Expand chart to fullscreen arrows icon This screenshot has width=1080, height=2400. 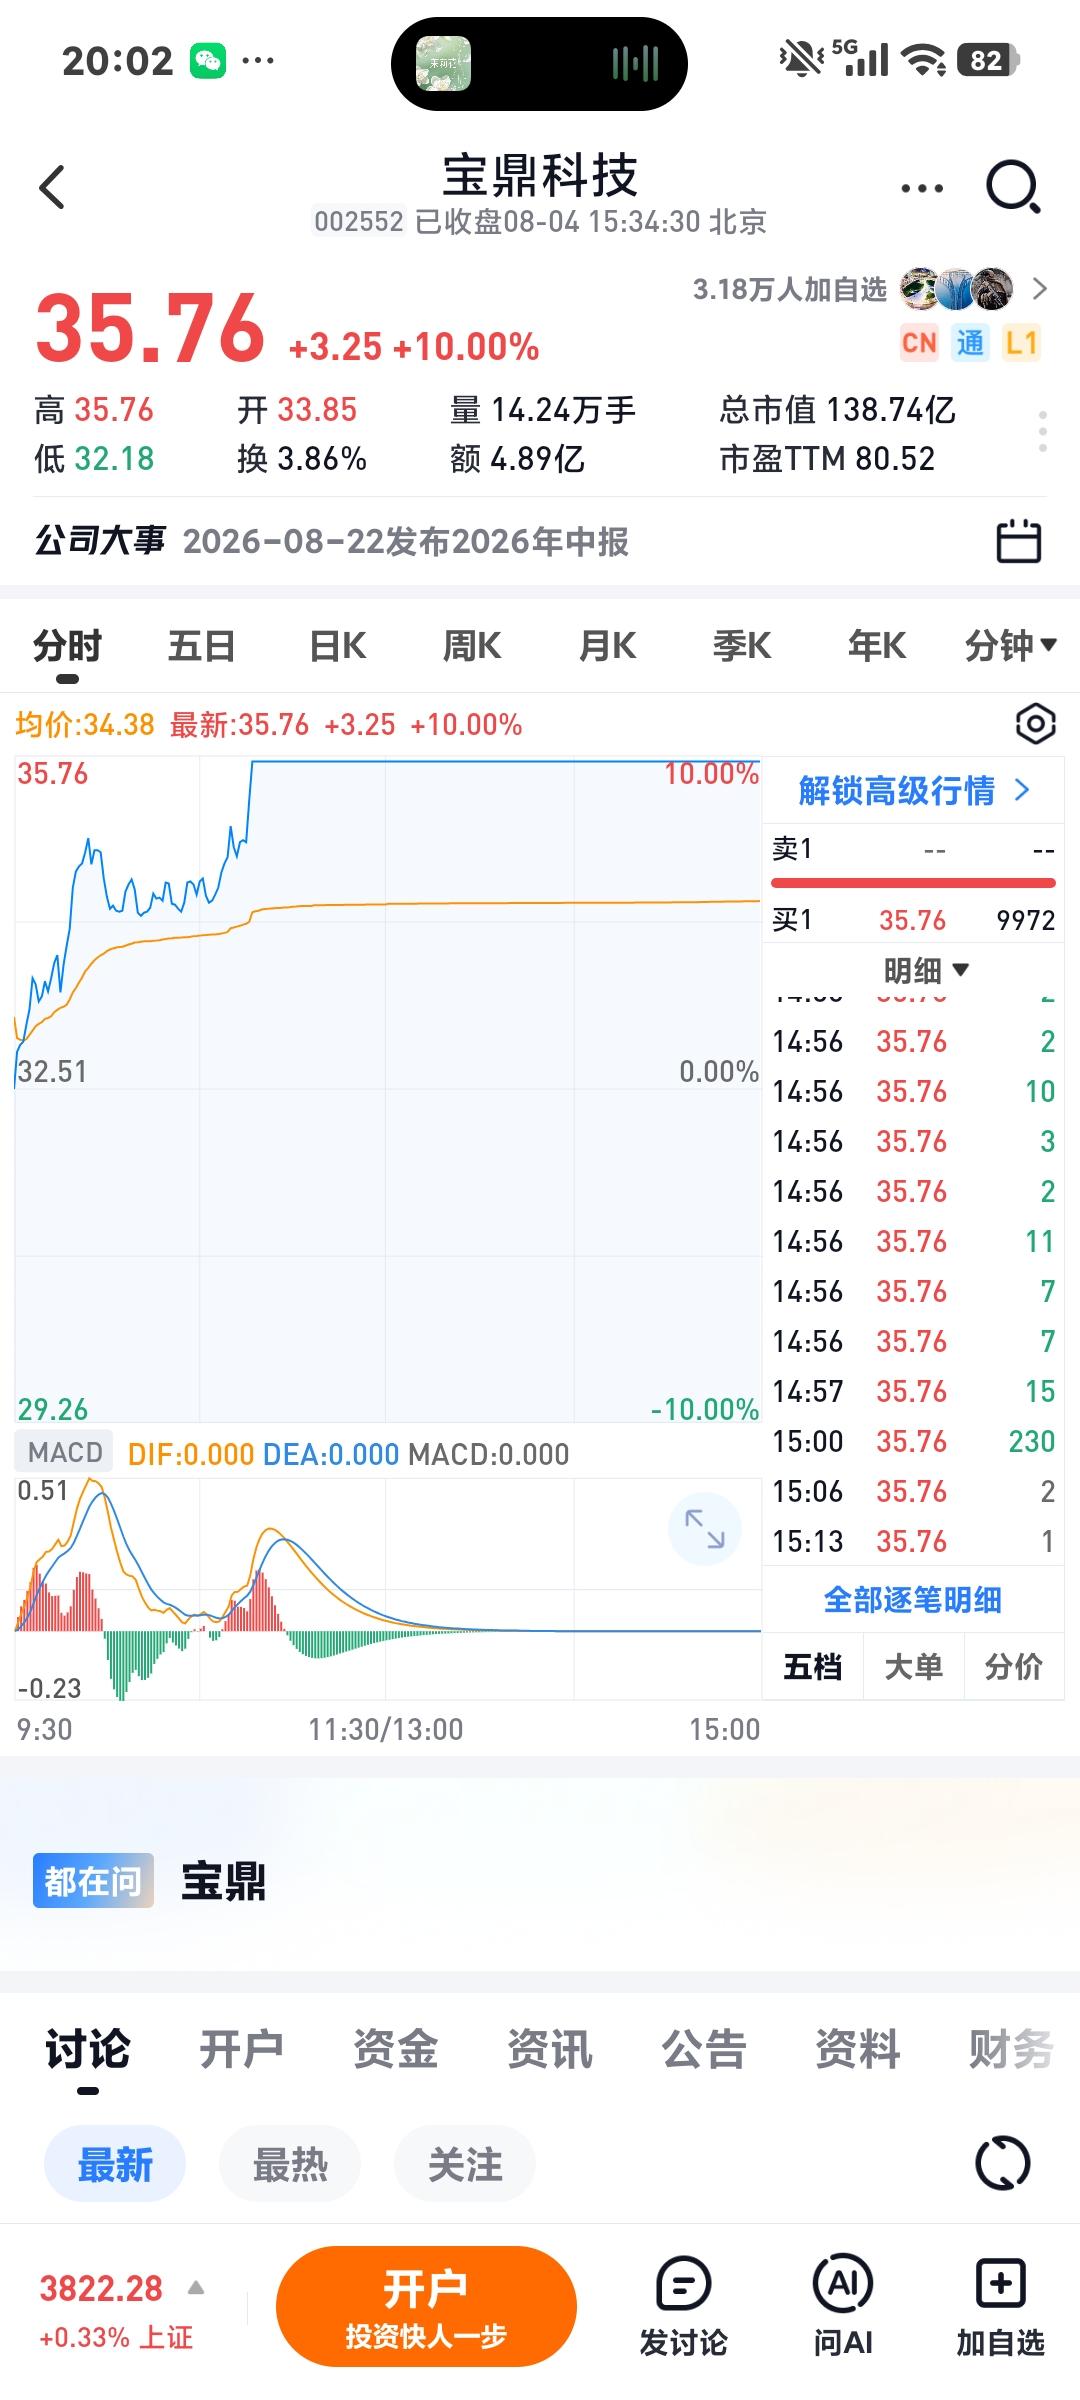[x=704, y=1529]
